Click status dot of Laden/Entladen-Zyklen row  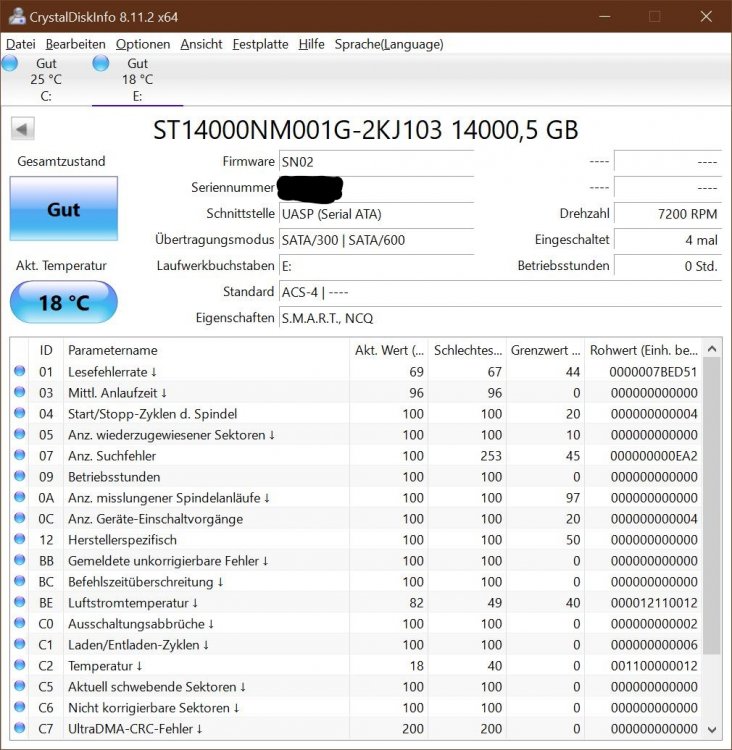coord(20,644)
